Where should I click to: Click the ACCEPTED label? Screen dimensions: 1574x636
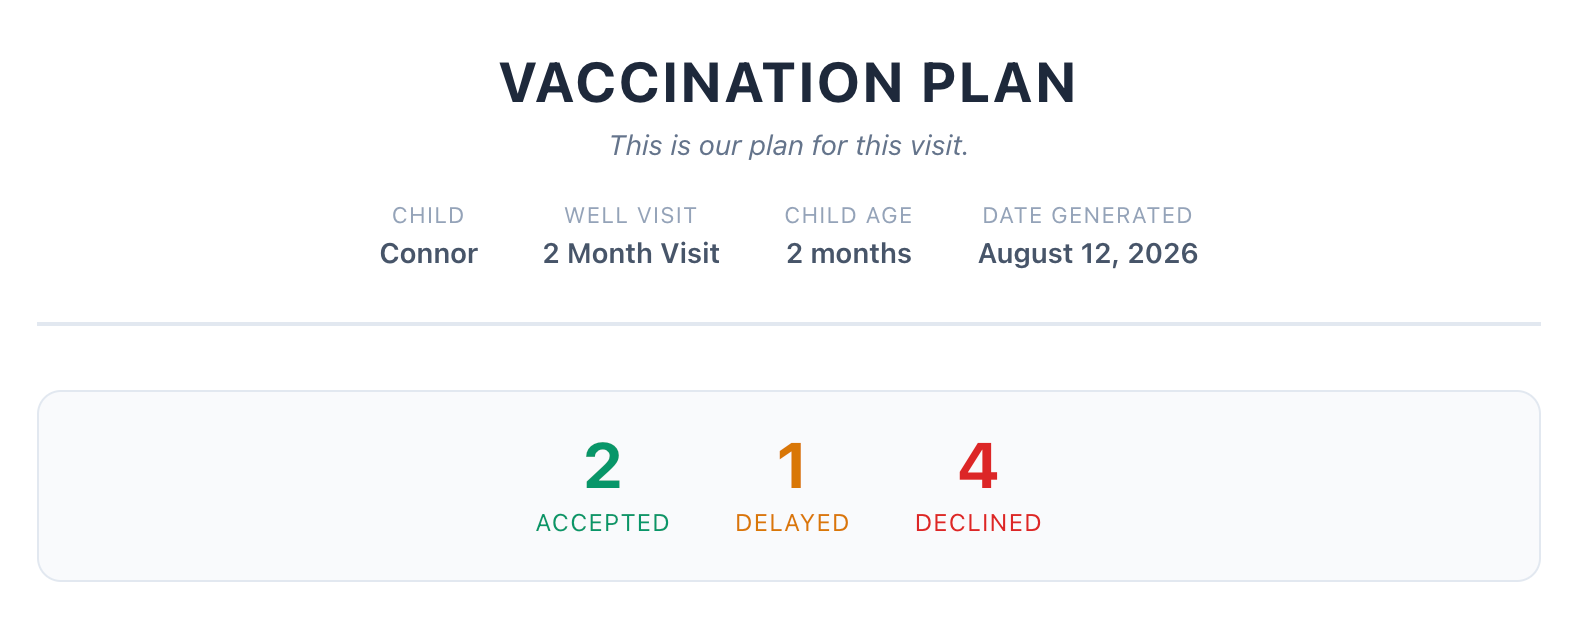(603, 523)
